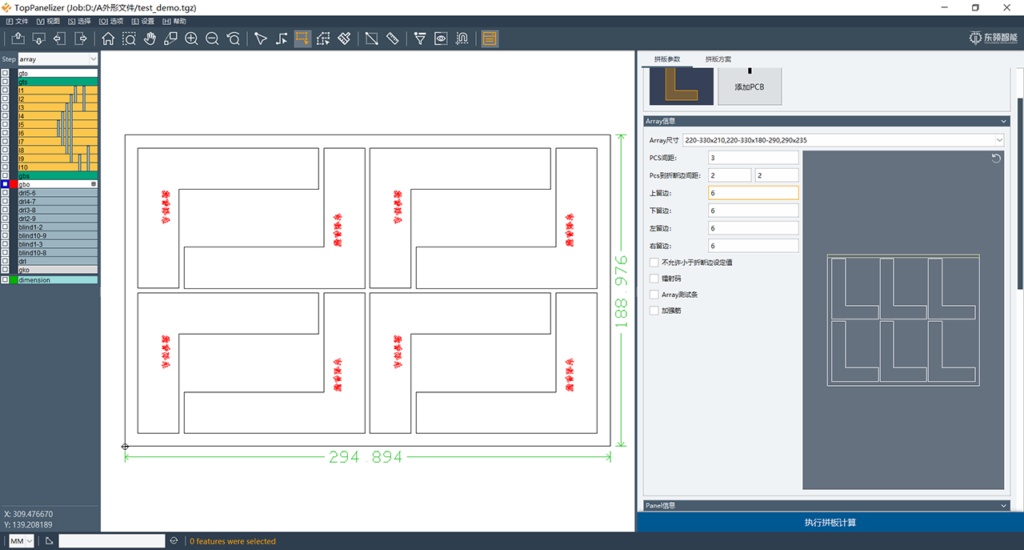Click the reset arrow in preview pane
The image size is (1024, 550).
(996, 158)
